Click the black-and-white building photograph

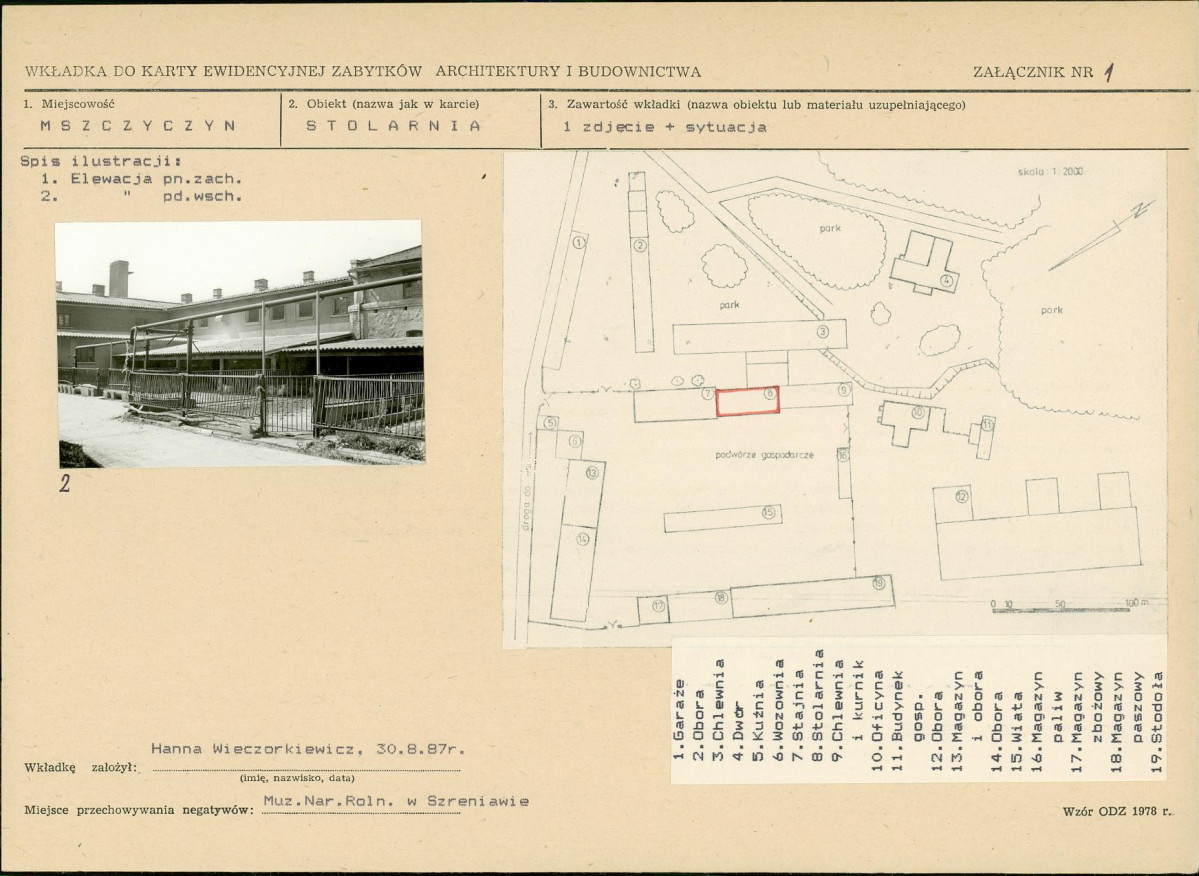[x=240, y=344]
